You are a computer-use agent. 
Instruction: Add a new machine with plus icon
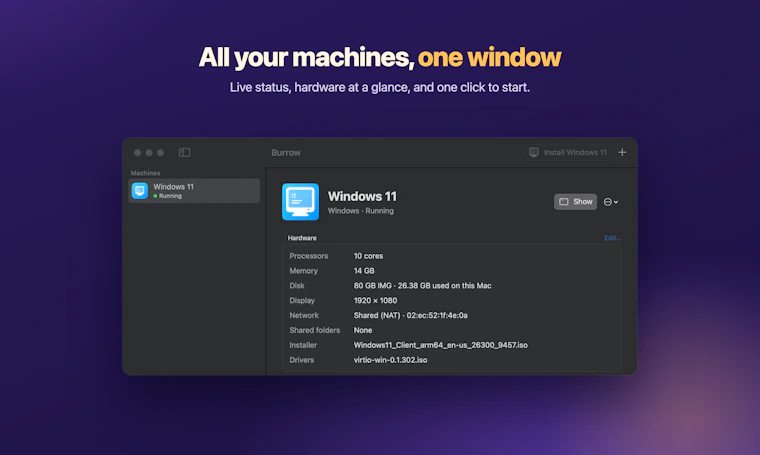622,153
